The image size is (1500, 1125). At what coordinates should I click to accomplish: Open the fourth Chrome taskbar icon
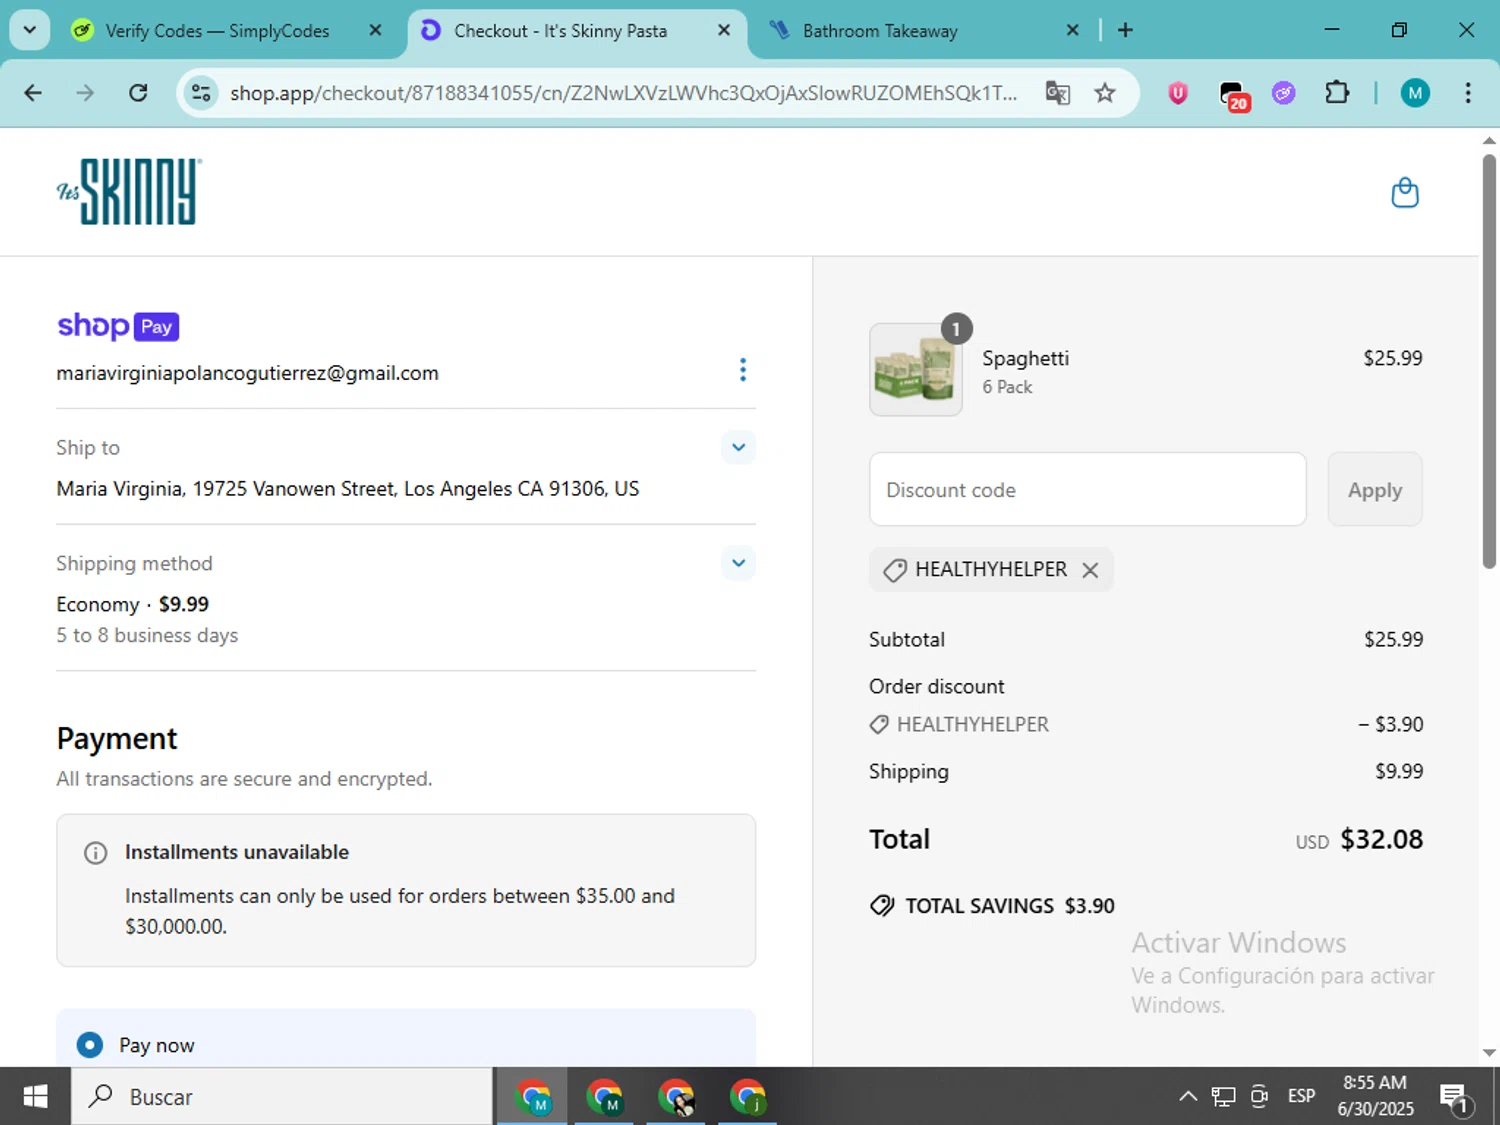point(748,1097)
